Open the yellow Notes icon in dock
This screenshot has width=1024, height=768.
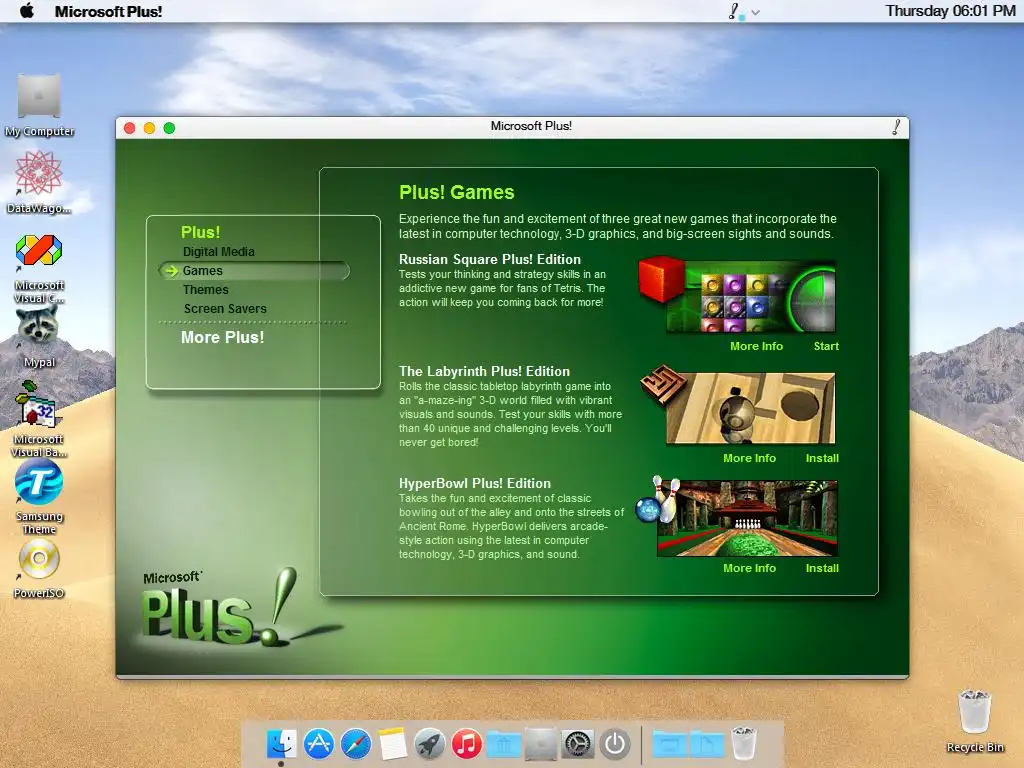coord(392,744)
